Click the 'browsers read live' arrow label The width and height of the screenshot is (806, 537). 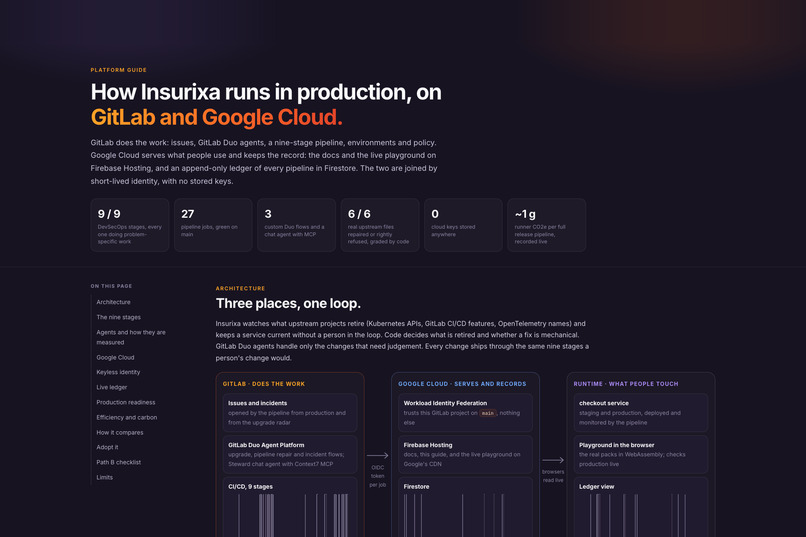553,476
